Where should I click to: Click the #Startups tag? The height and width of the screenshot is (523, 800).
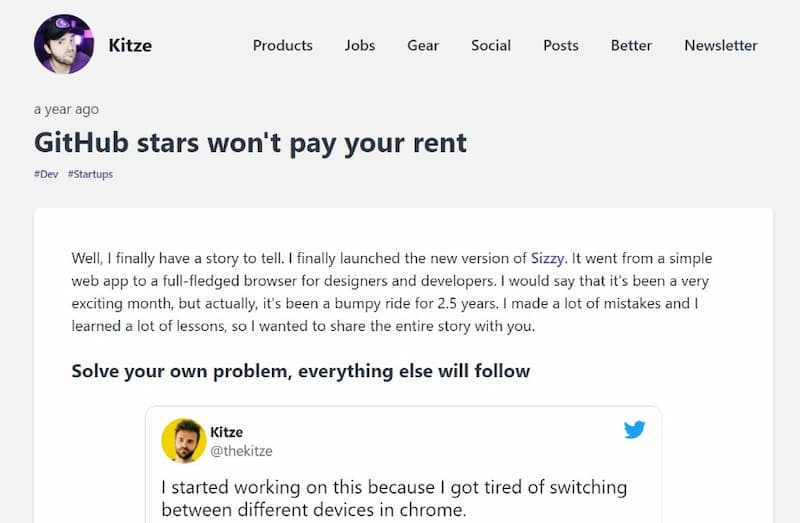point(90,174)
